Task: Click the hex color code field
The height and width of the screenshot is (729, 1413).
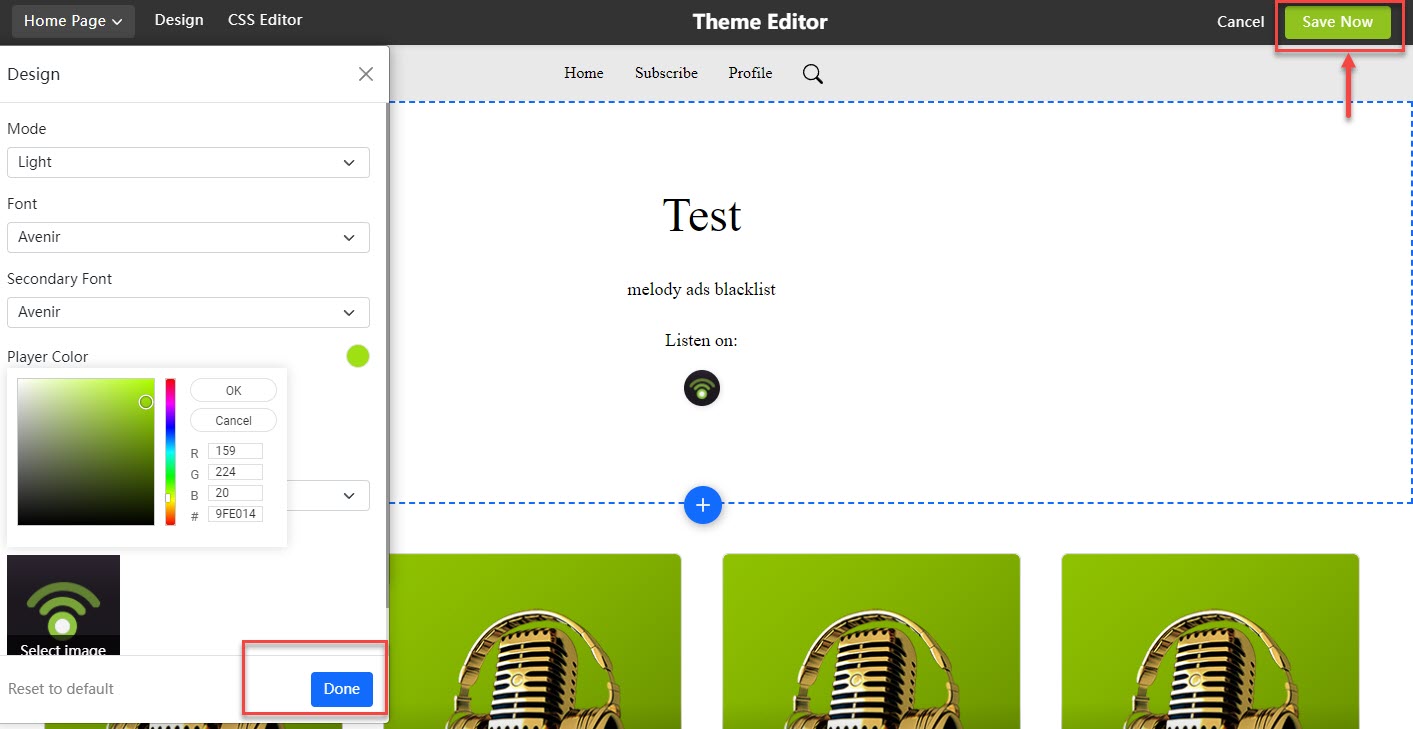Action: click(235, 514)
